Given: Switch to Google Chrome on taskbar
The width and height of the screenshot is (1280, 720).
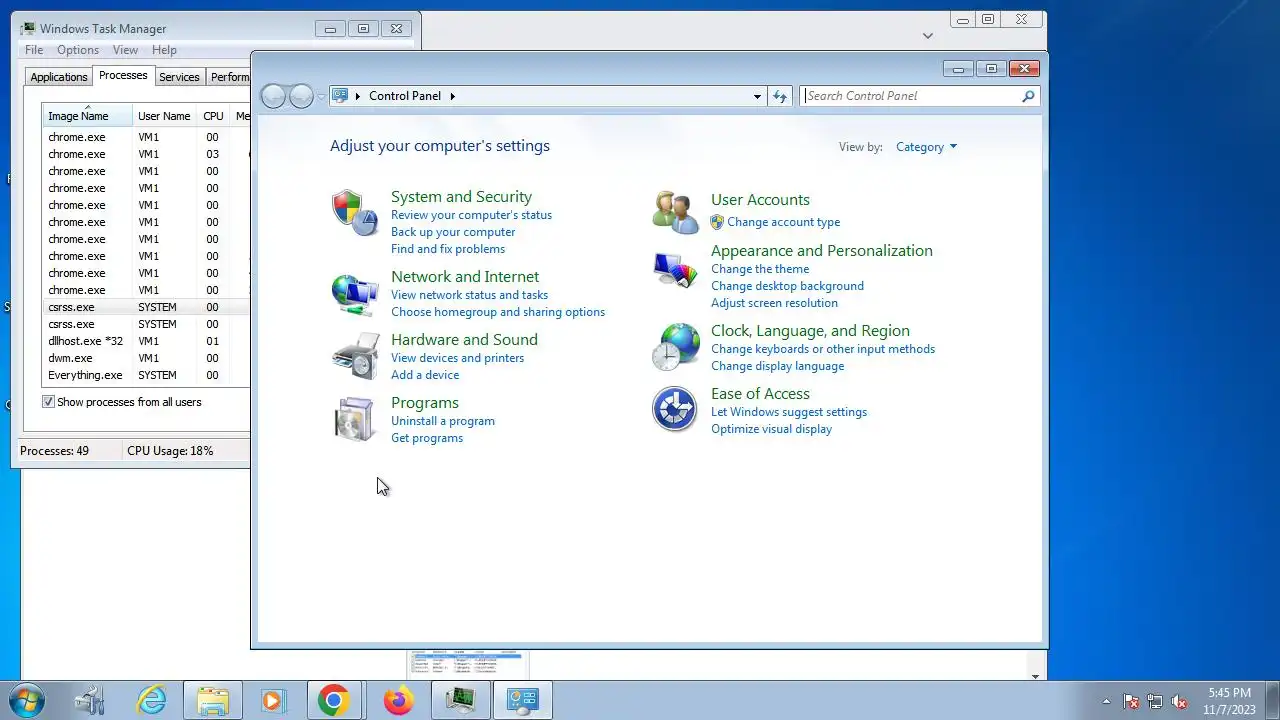Looking at the screenshot, I should pos(333,700).
